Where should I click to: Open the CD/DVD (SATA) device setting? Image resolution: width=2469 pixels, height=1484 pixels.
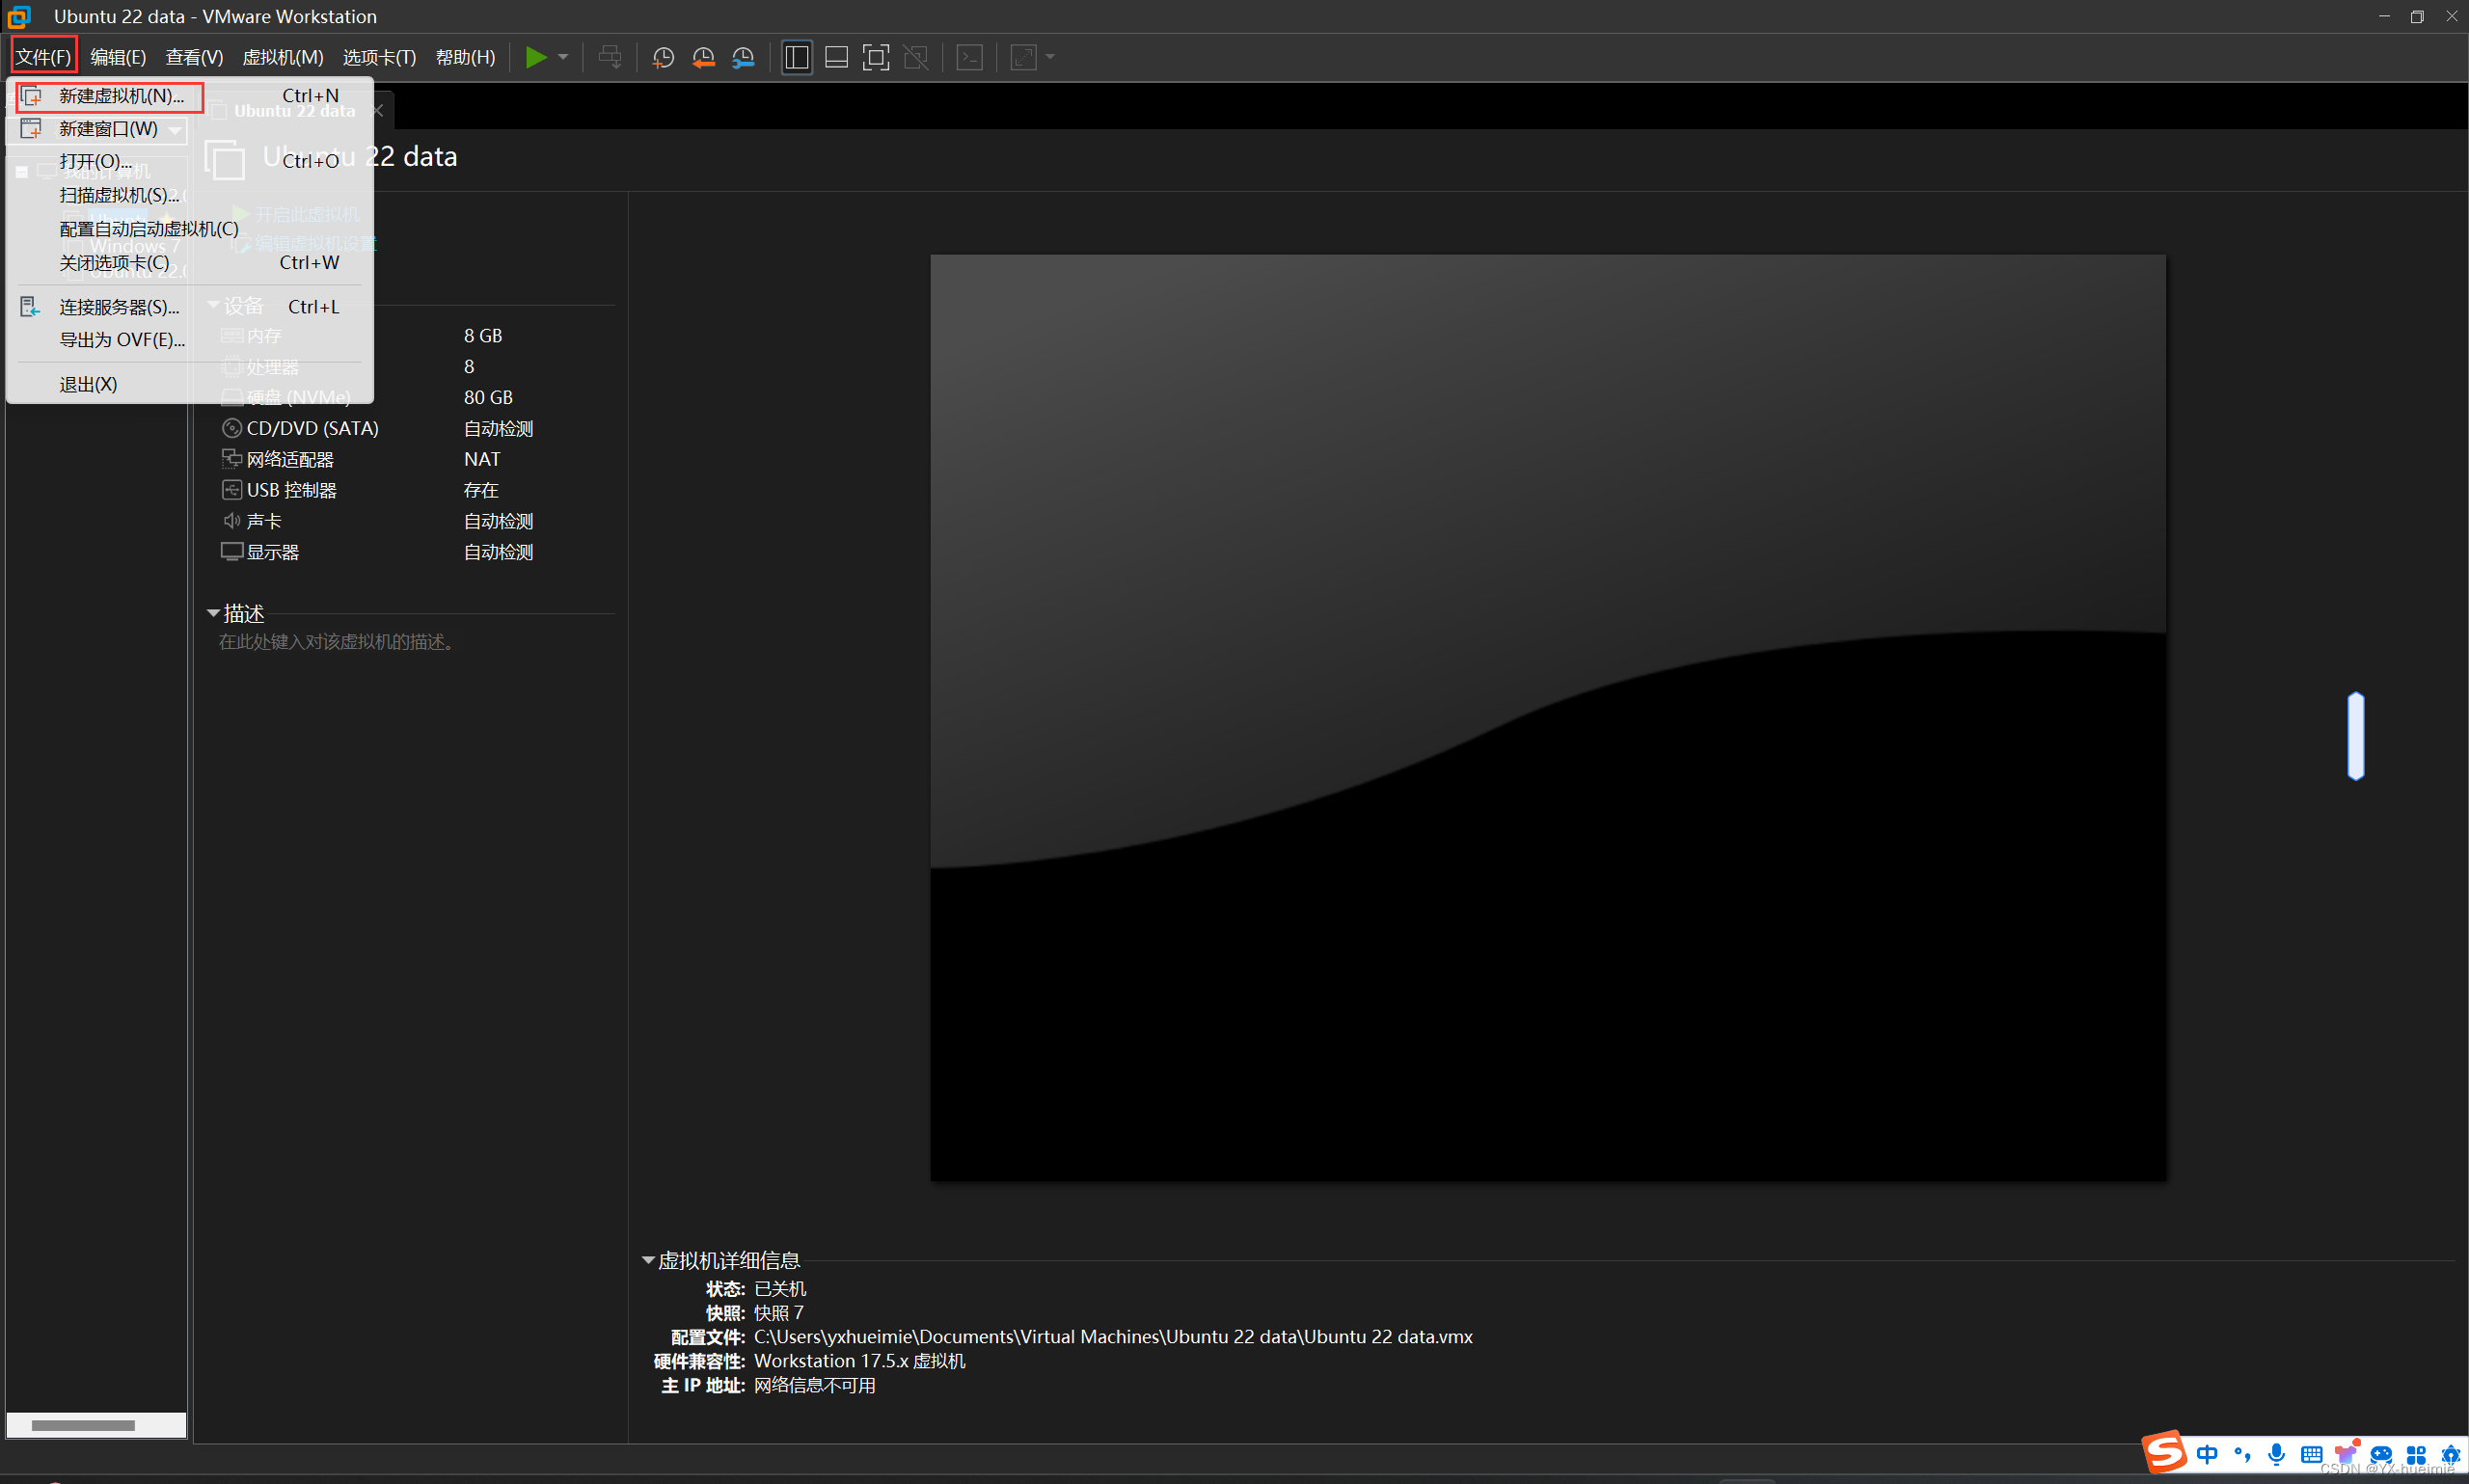(x=312, y=428)
